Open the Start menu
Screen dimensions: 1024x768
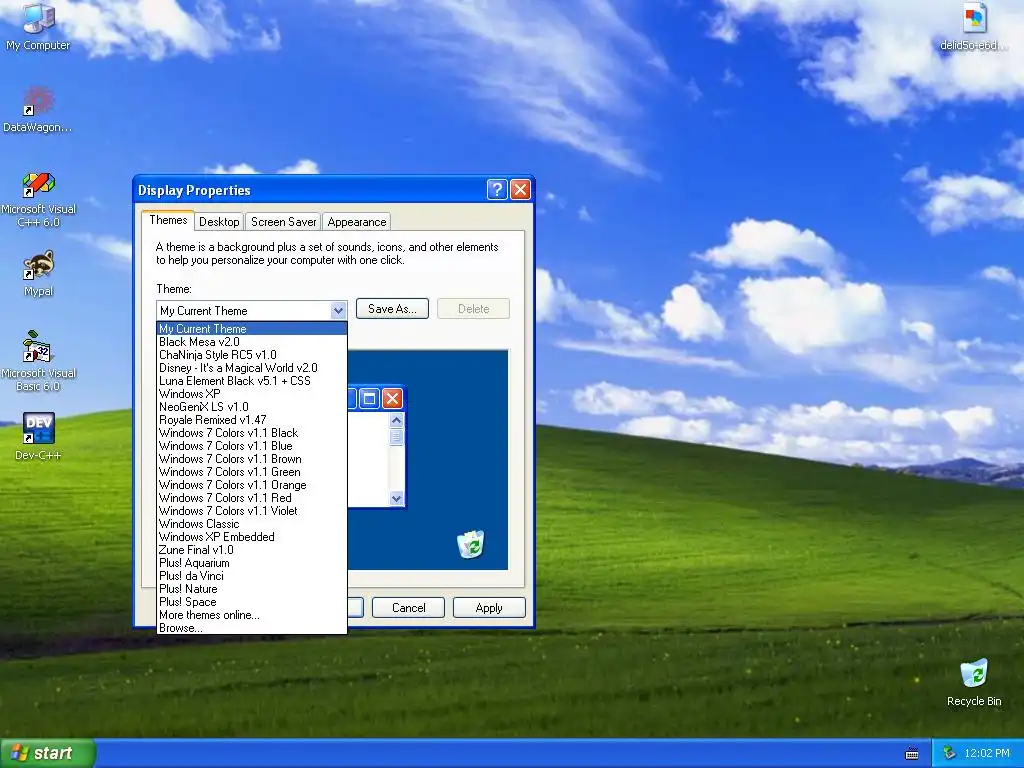(47, 753)
